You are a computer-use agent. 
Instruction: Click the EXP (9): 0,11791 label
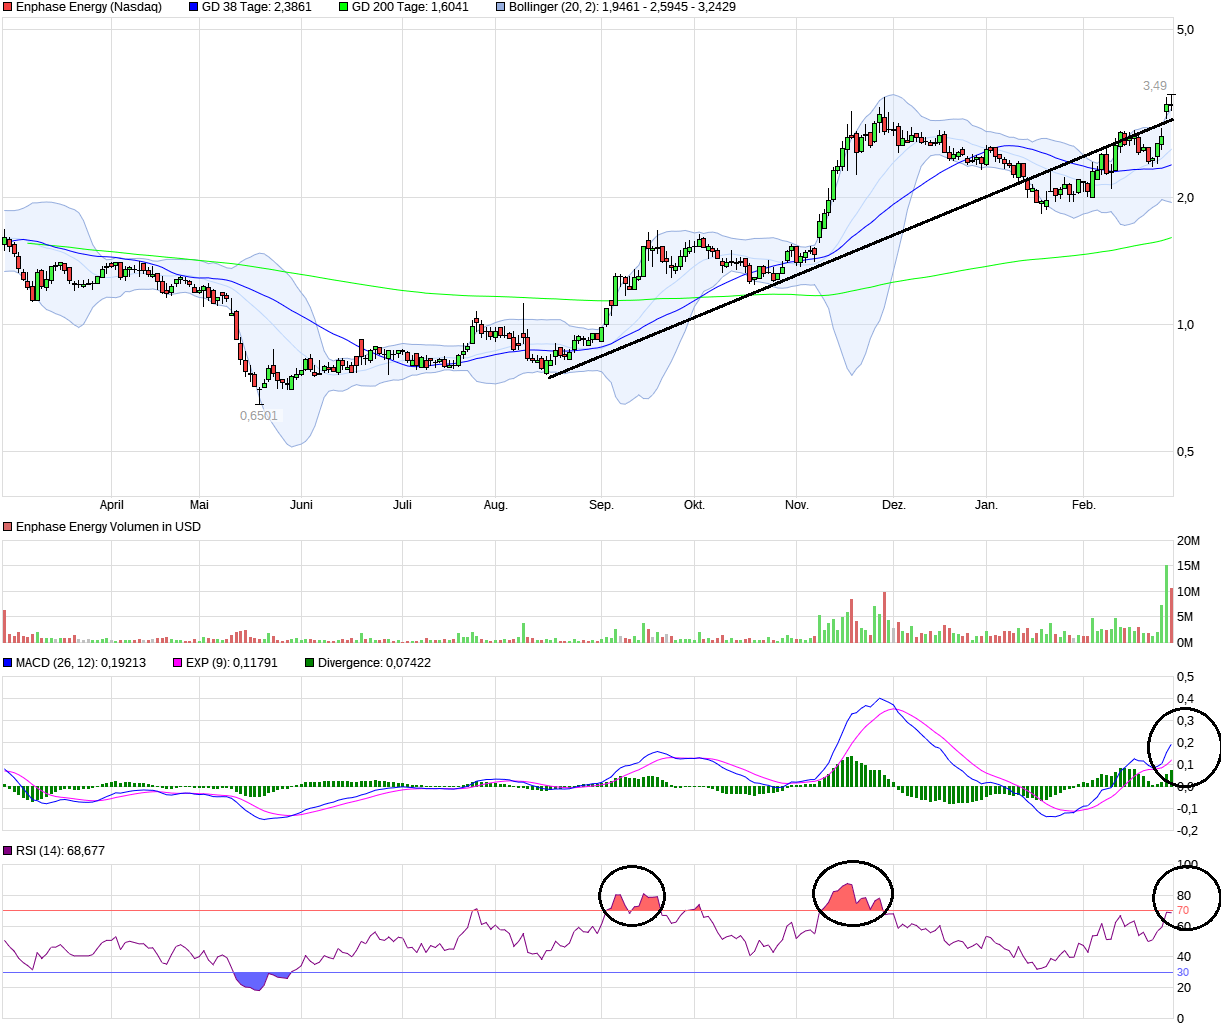click(232, 663)
